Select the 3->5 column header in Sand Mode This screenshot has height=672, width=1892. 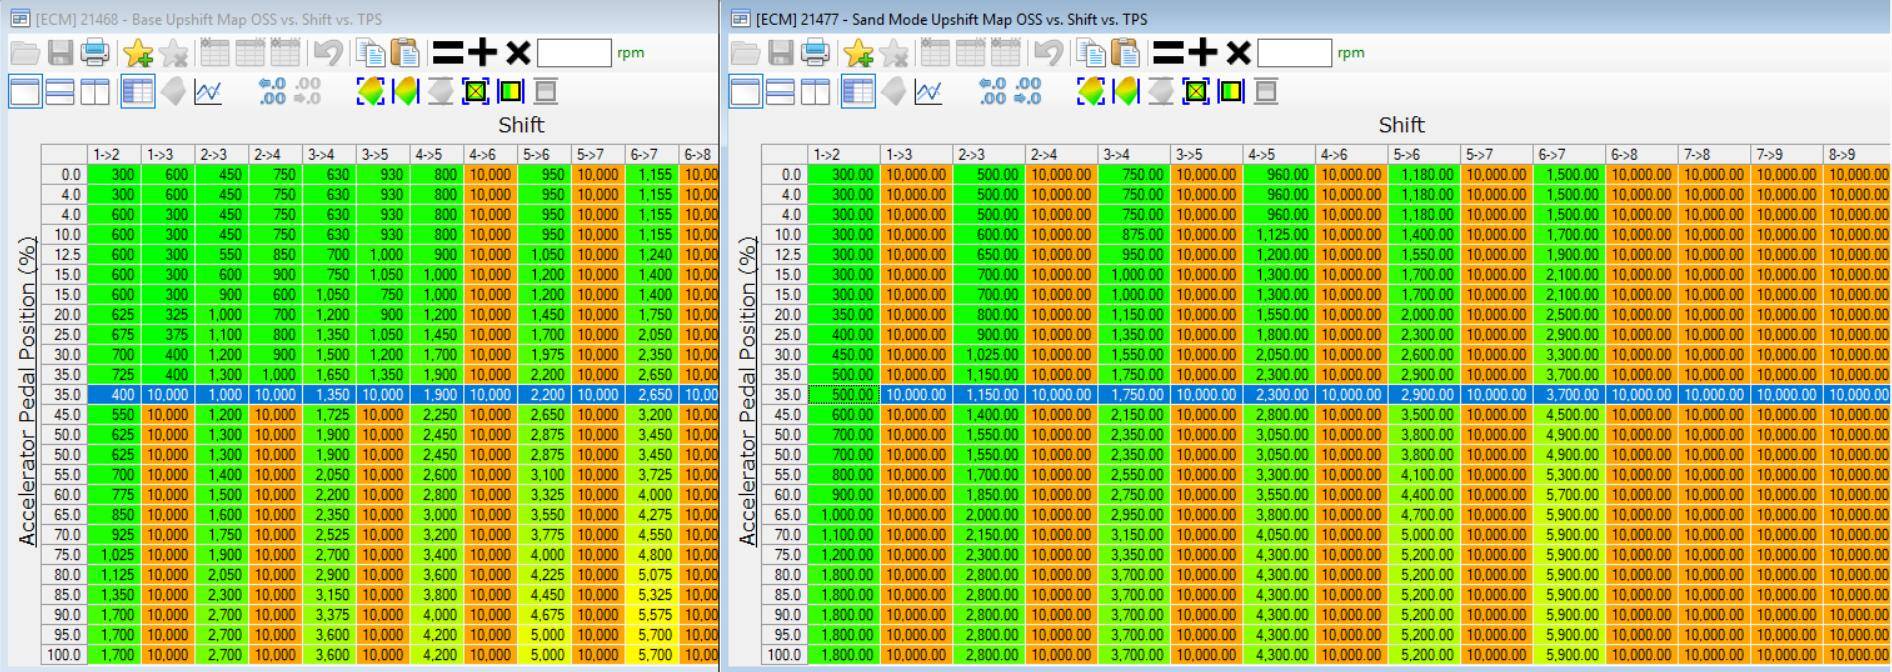click(1207, 154)
